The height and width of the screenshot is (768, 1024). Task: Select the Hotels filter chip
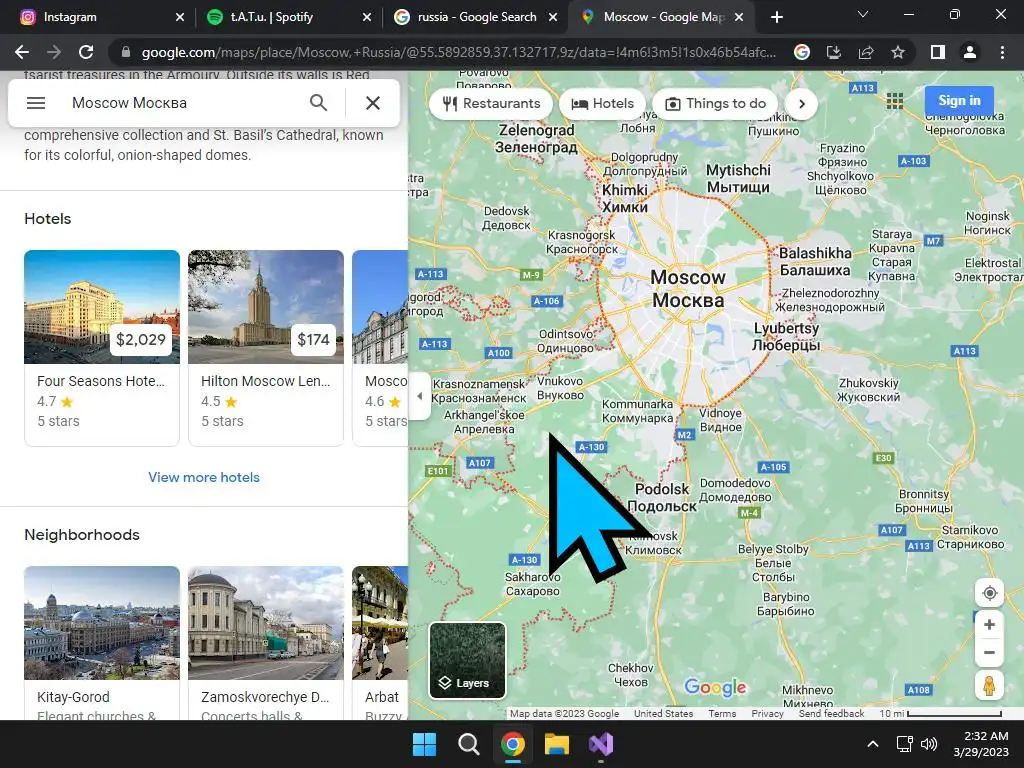[x=602, y=104]
